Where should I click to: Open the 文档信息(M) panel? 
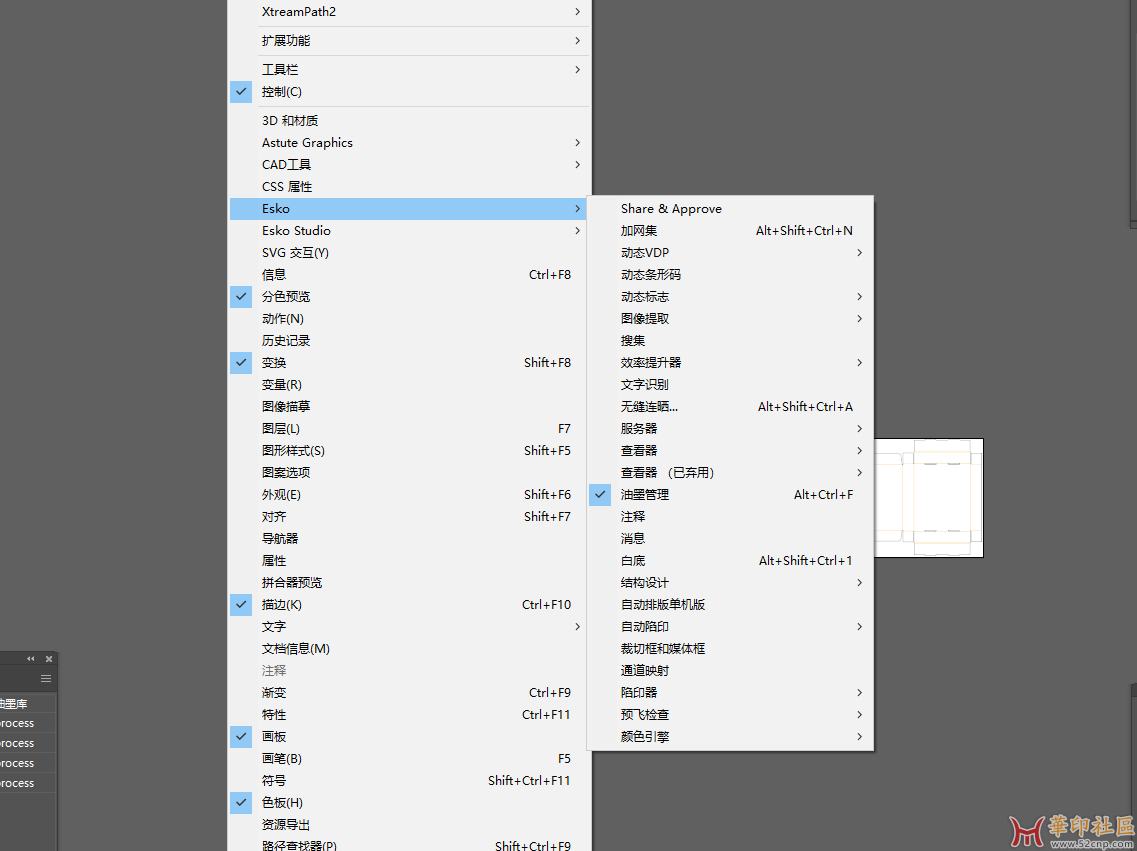[410, 648]
